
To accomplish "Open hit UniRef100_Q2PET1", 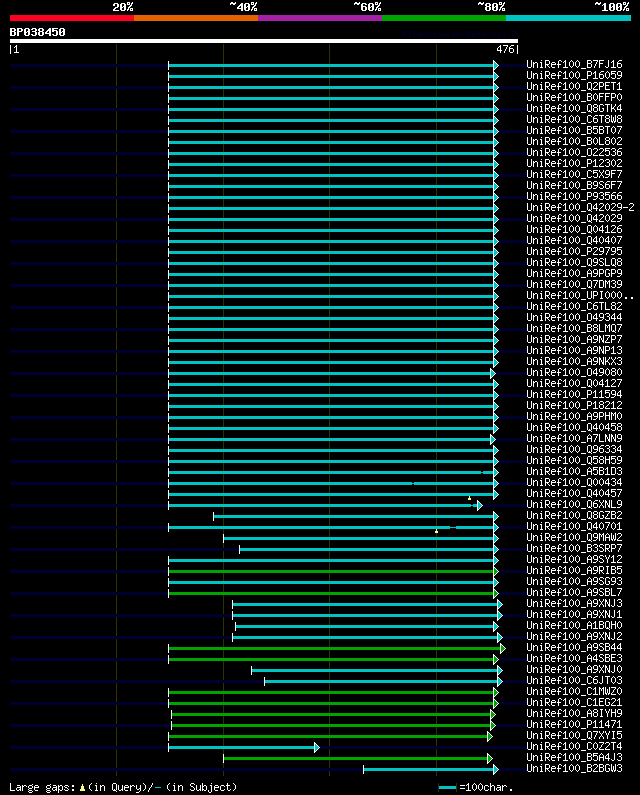I will (574, 86).
